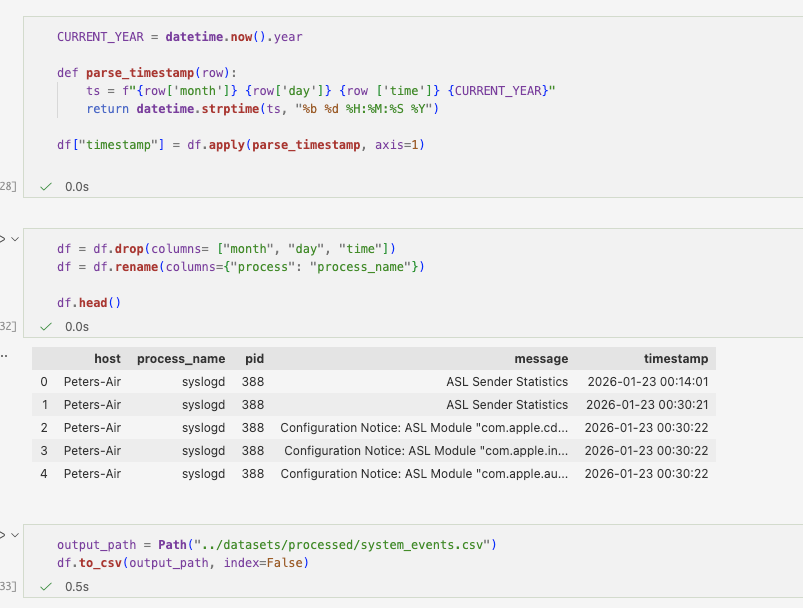Click the 'message' column header
The width and height of the screenshot is (803, 608).
(541, 358)
